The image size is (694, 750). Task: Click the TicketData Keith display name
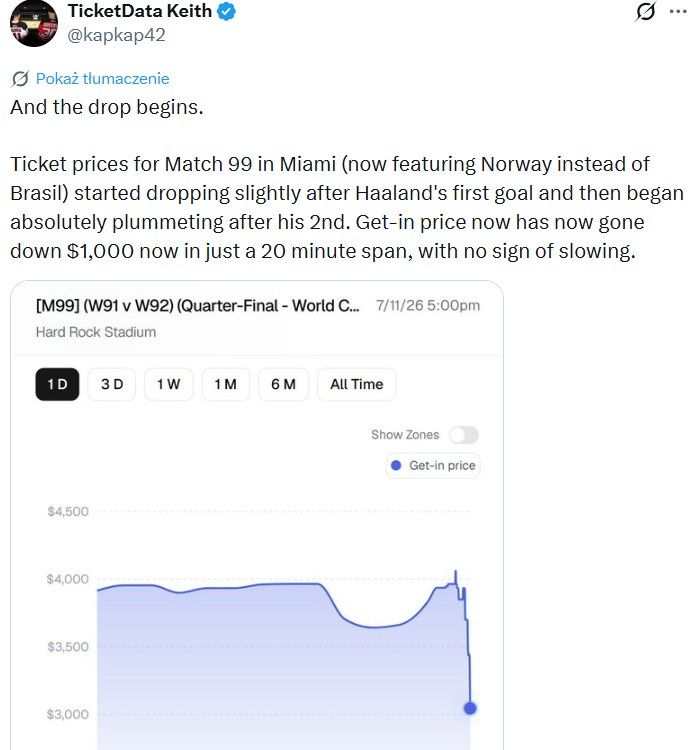(x=140, y=11)
